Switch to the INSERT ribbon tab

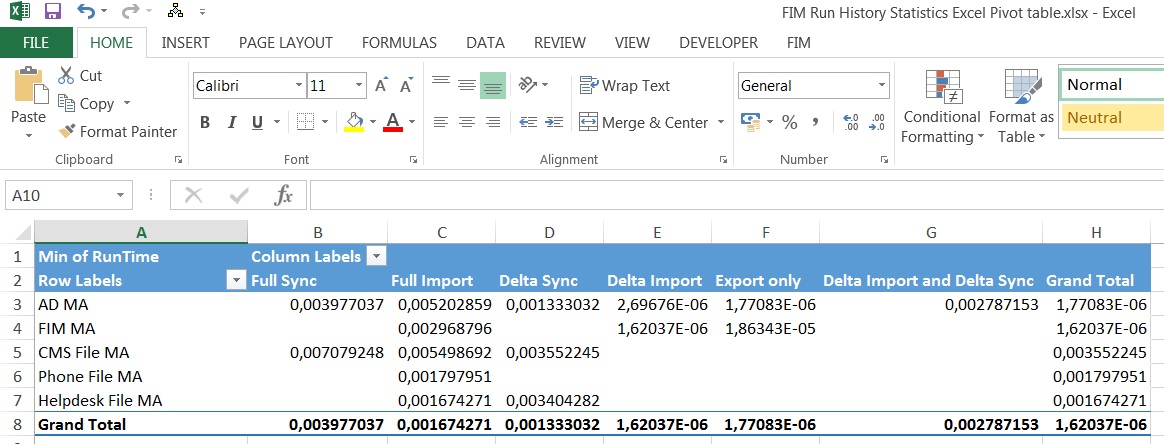185,43
